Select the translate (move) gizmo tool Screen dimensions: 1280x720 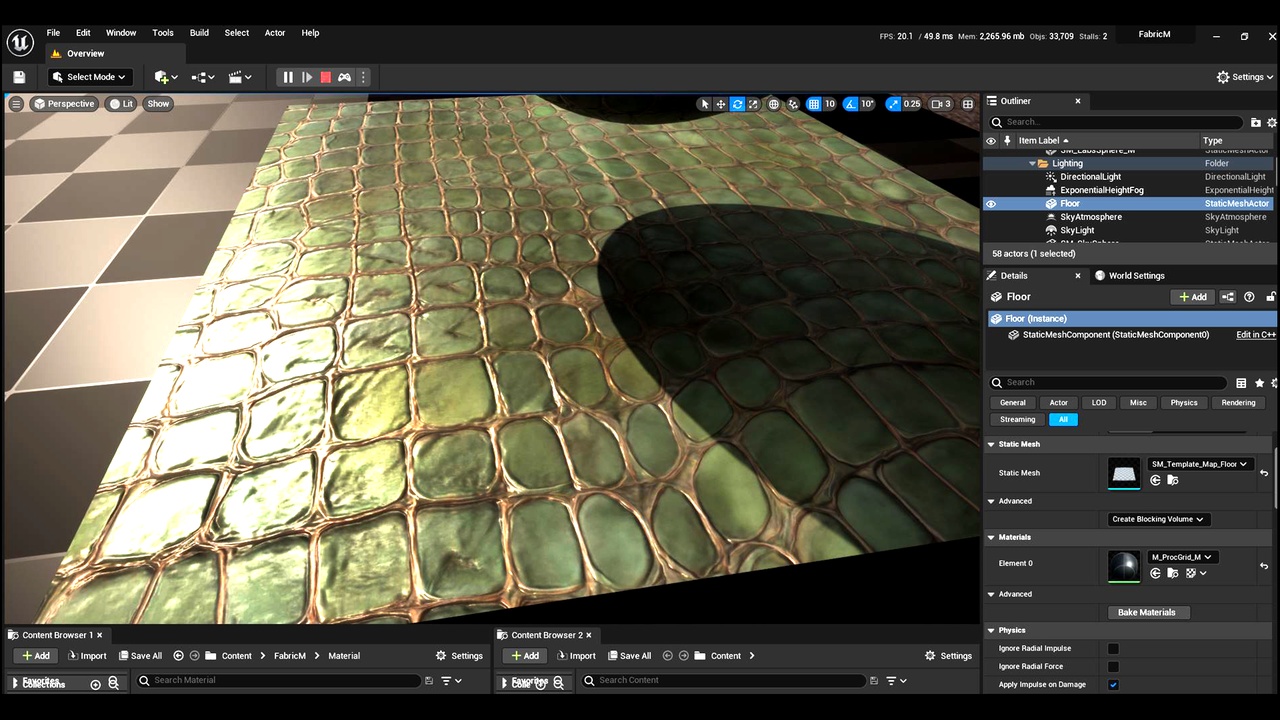721,104
